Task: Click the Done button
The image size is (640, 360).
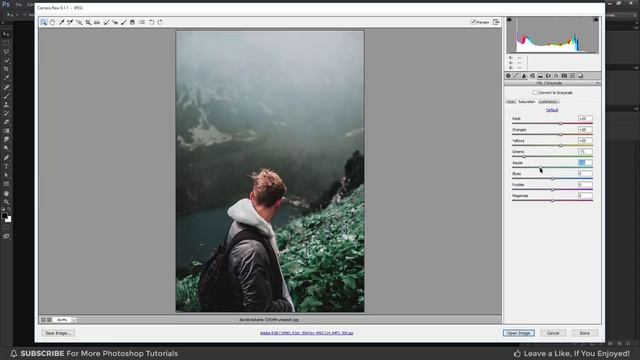Action: pyautogui.click(x=584, y=333)
